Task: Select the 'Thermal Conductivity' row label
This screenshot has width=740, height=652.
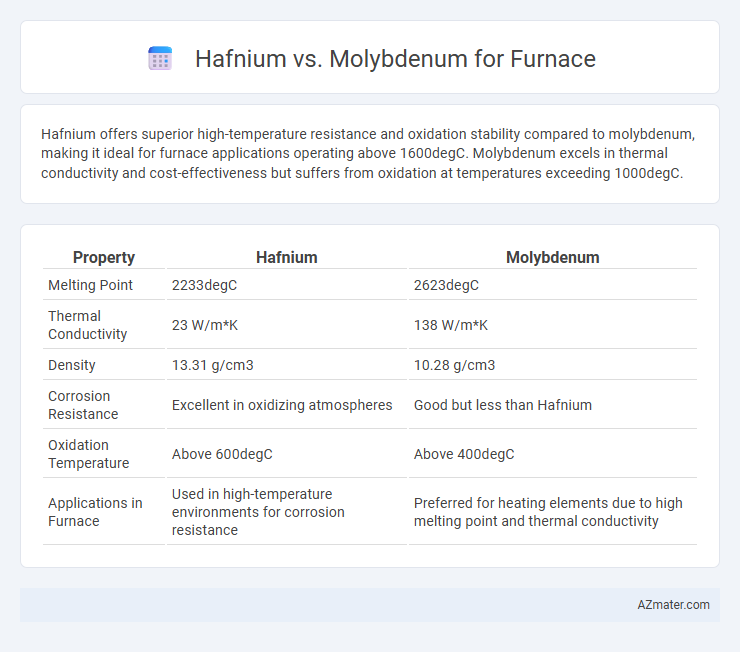Action: click(87, 325)
